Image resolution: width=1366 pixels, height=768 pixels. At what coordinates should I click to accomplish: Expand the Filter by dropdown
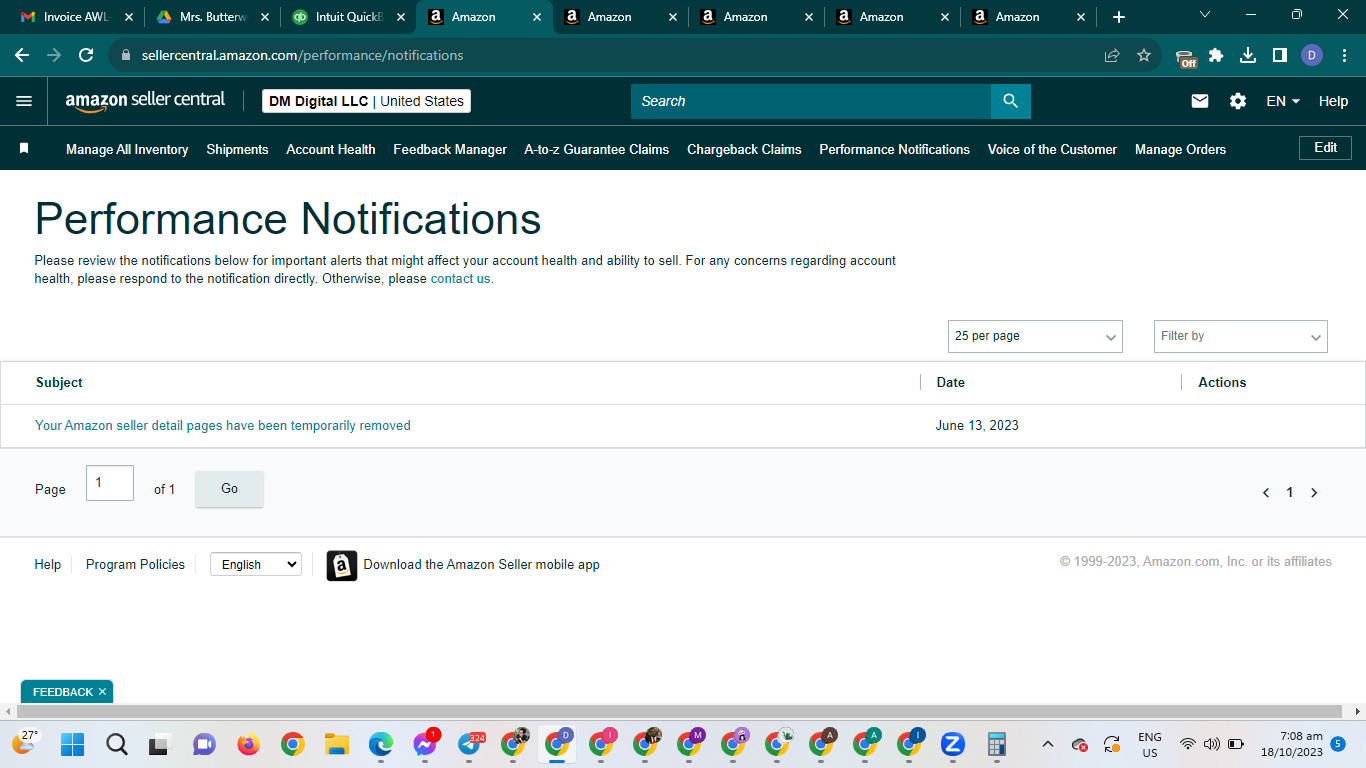pos(1240,336)
